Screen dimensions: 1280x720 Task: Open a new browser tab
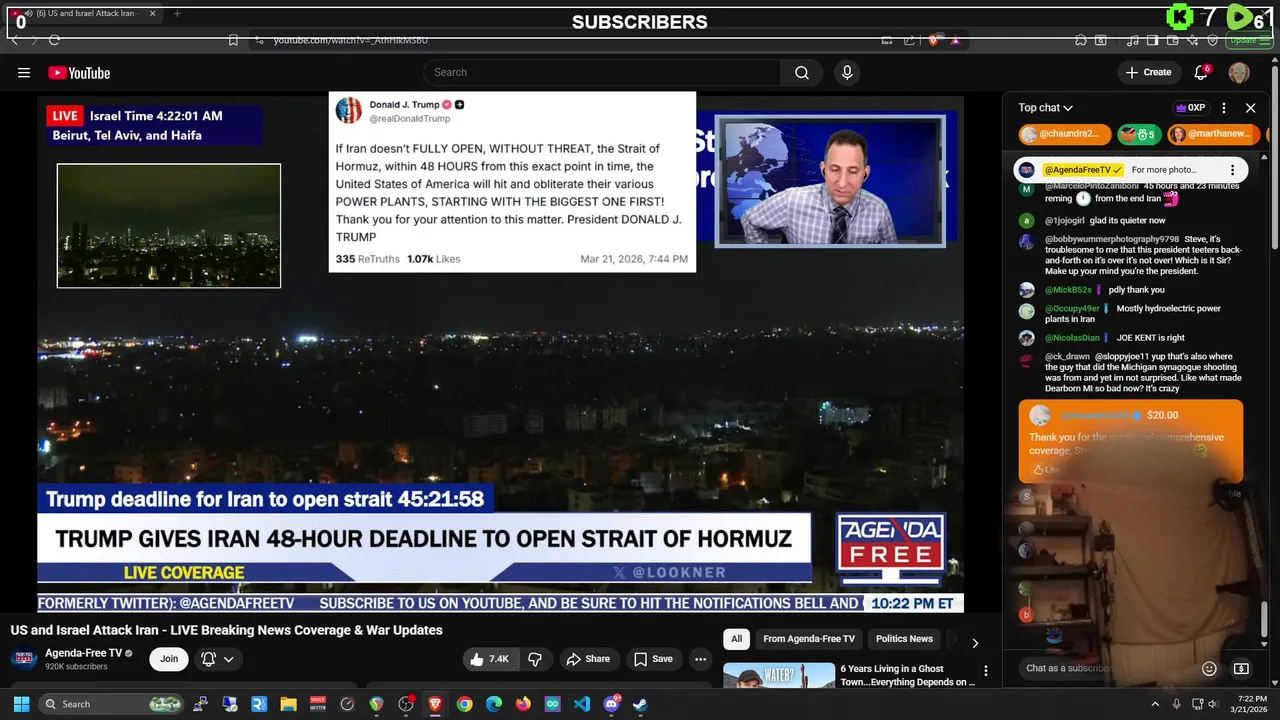point(177,14)
